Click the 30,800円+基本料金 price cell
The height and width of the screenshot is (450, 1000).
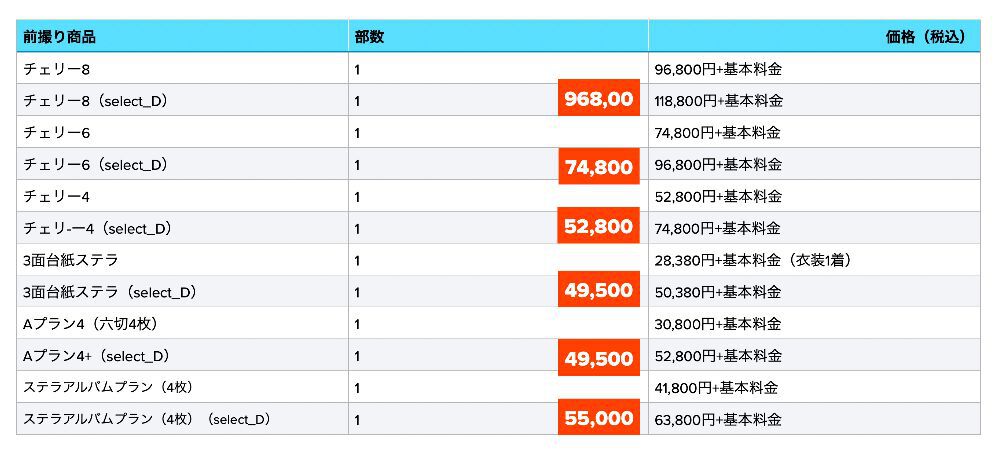(717, 324)
